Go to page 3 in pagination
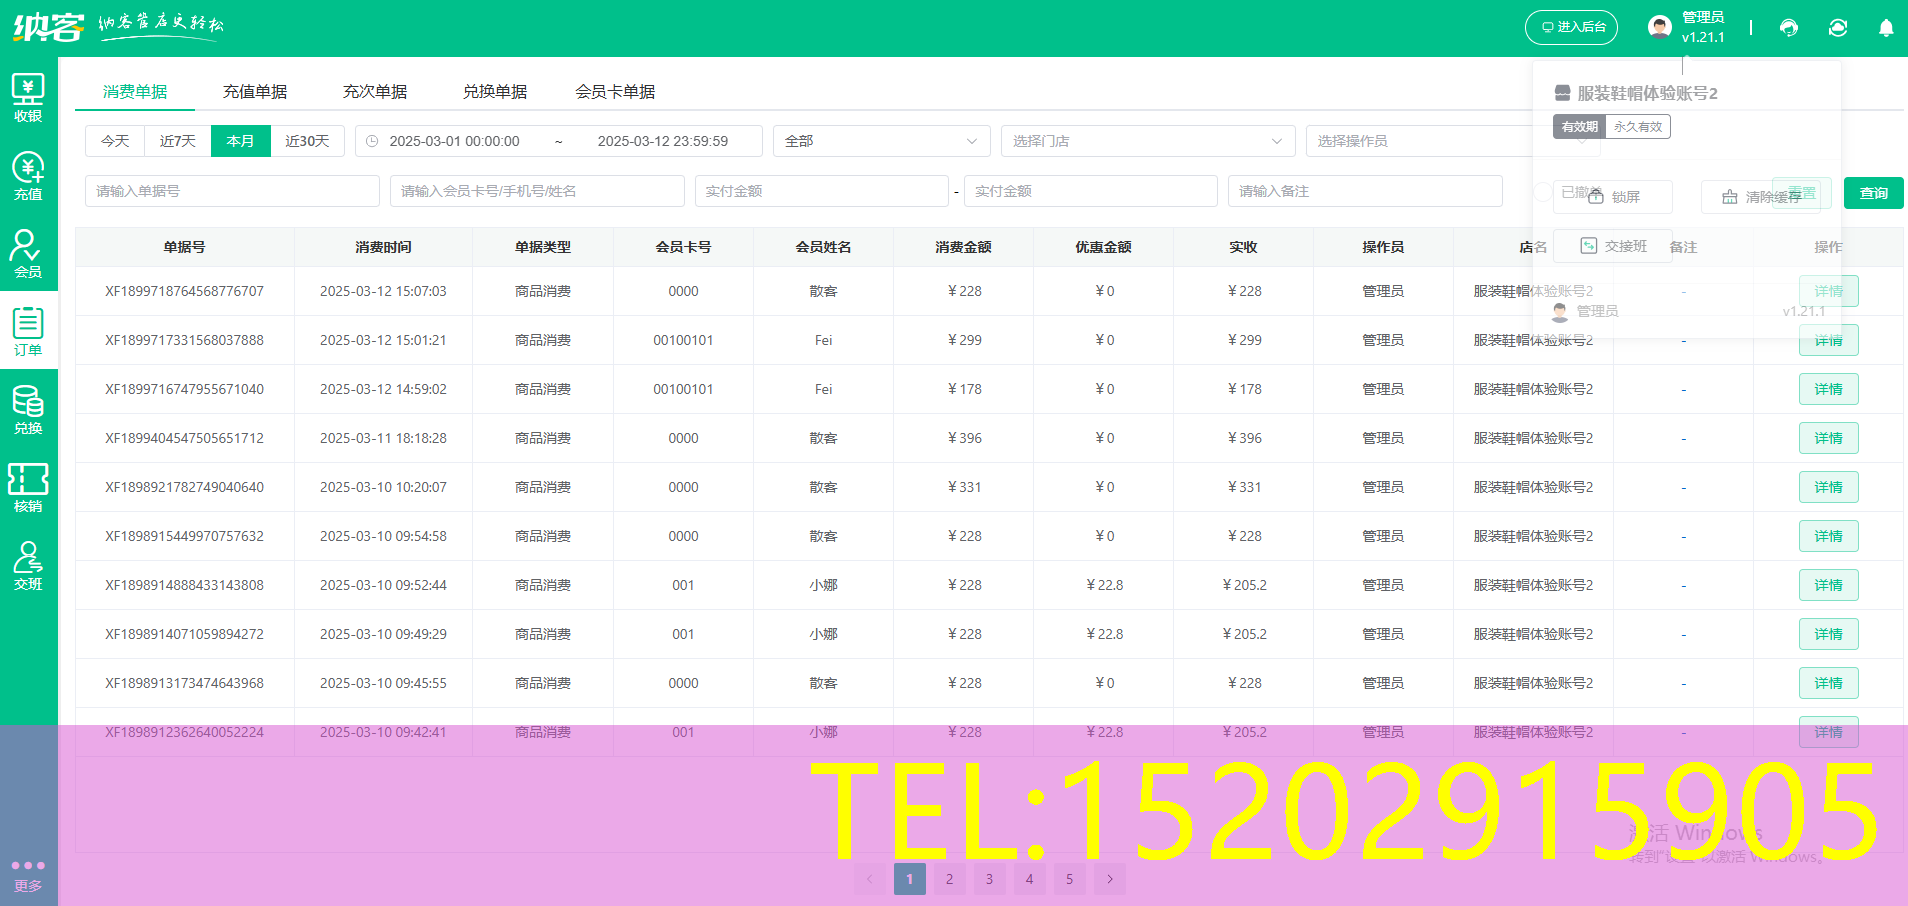The width and height of the screenshot is (1908, 906). point(989,879)
